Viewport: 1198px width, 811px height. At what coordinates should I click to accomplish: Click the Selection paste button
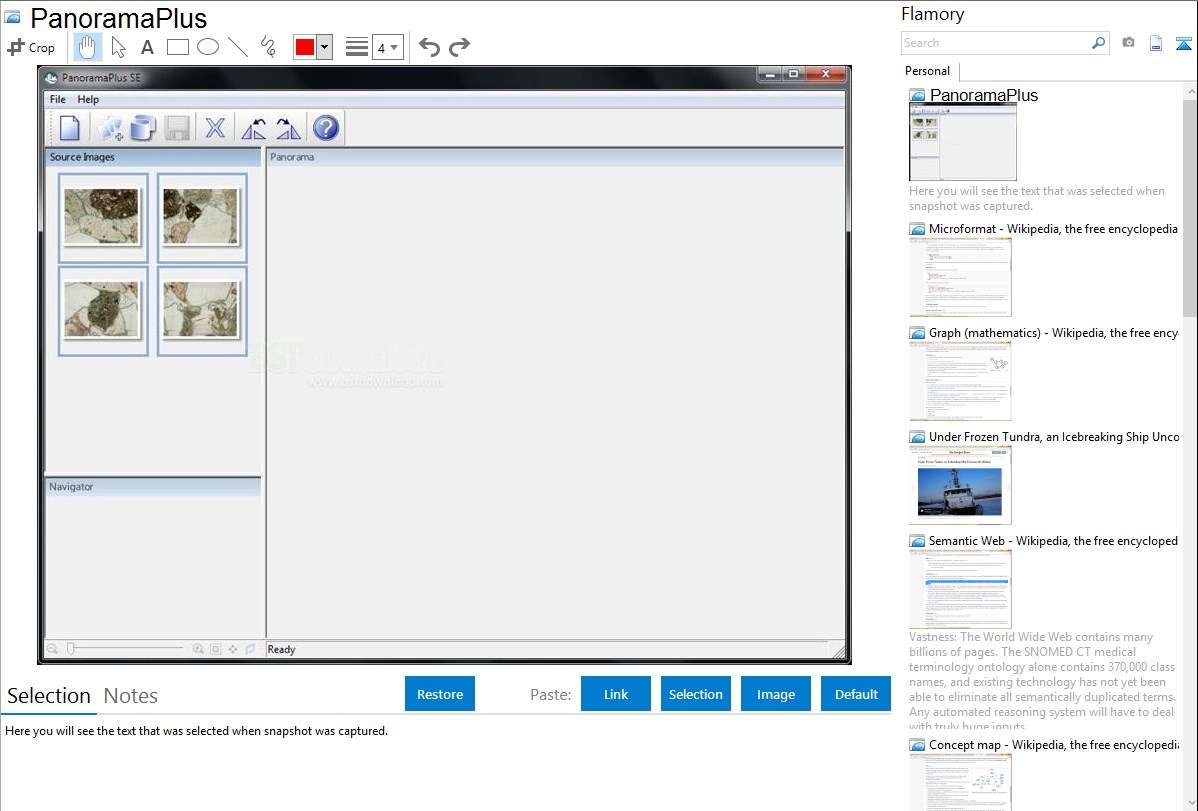click(x=696, y=694)
